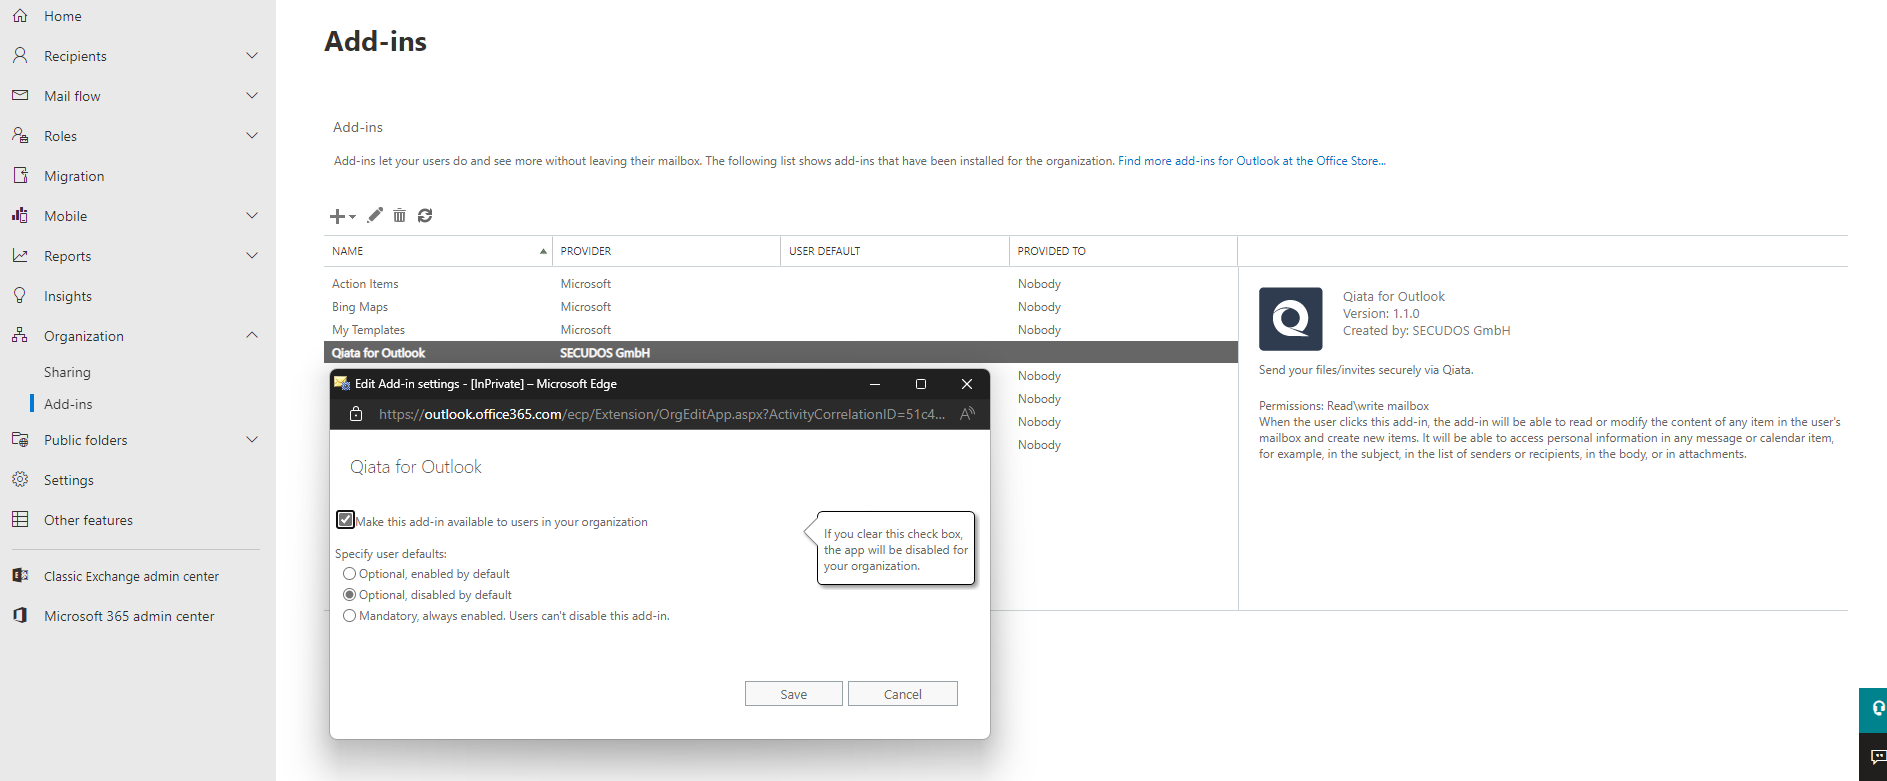The width and height of the screenshot is (1887, 781).
Task: Click the Organization hierarchy icon
Action: [x=20, y=336]
